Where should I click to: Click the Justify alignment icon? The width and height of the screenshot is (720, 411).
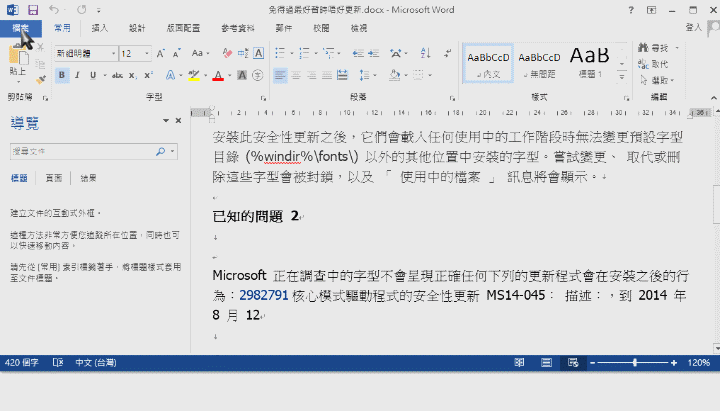pyautogui.click(x=327, y=75)
